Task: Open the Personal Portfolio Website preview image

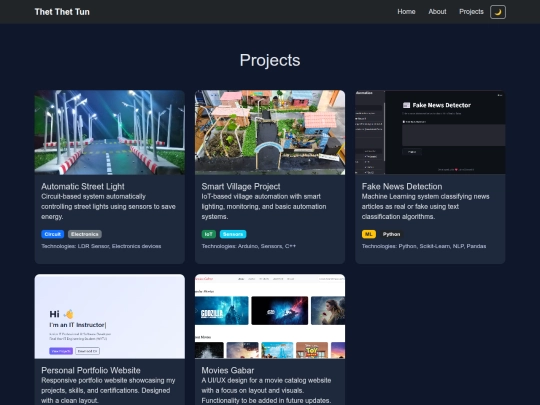Action: point(110,316)
